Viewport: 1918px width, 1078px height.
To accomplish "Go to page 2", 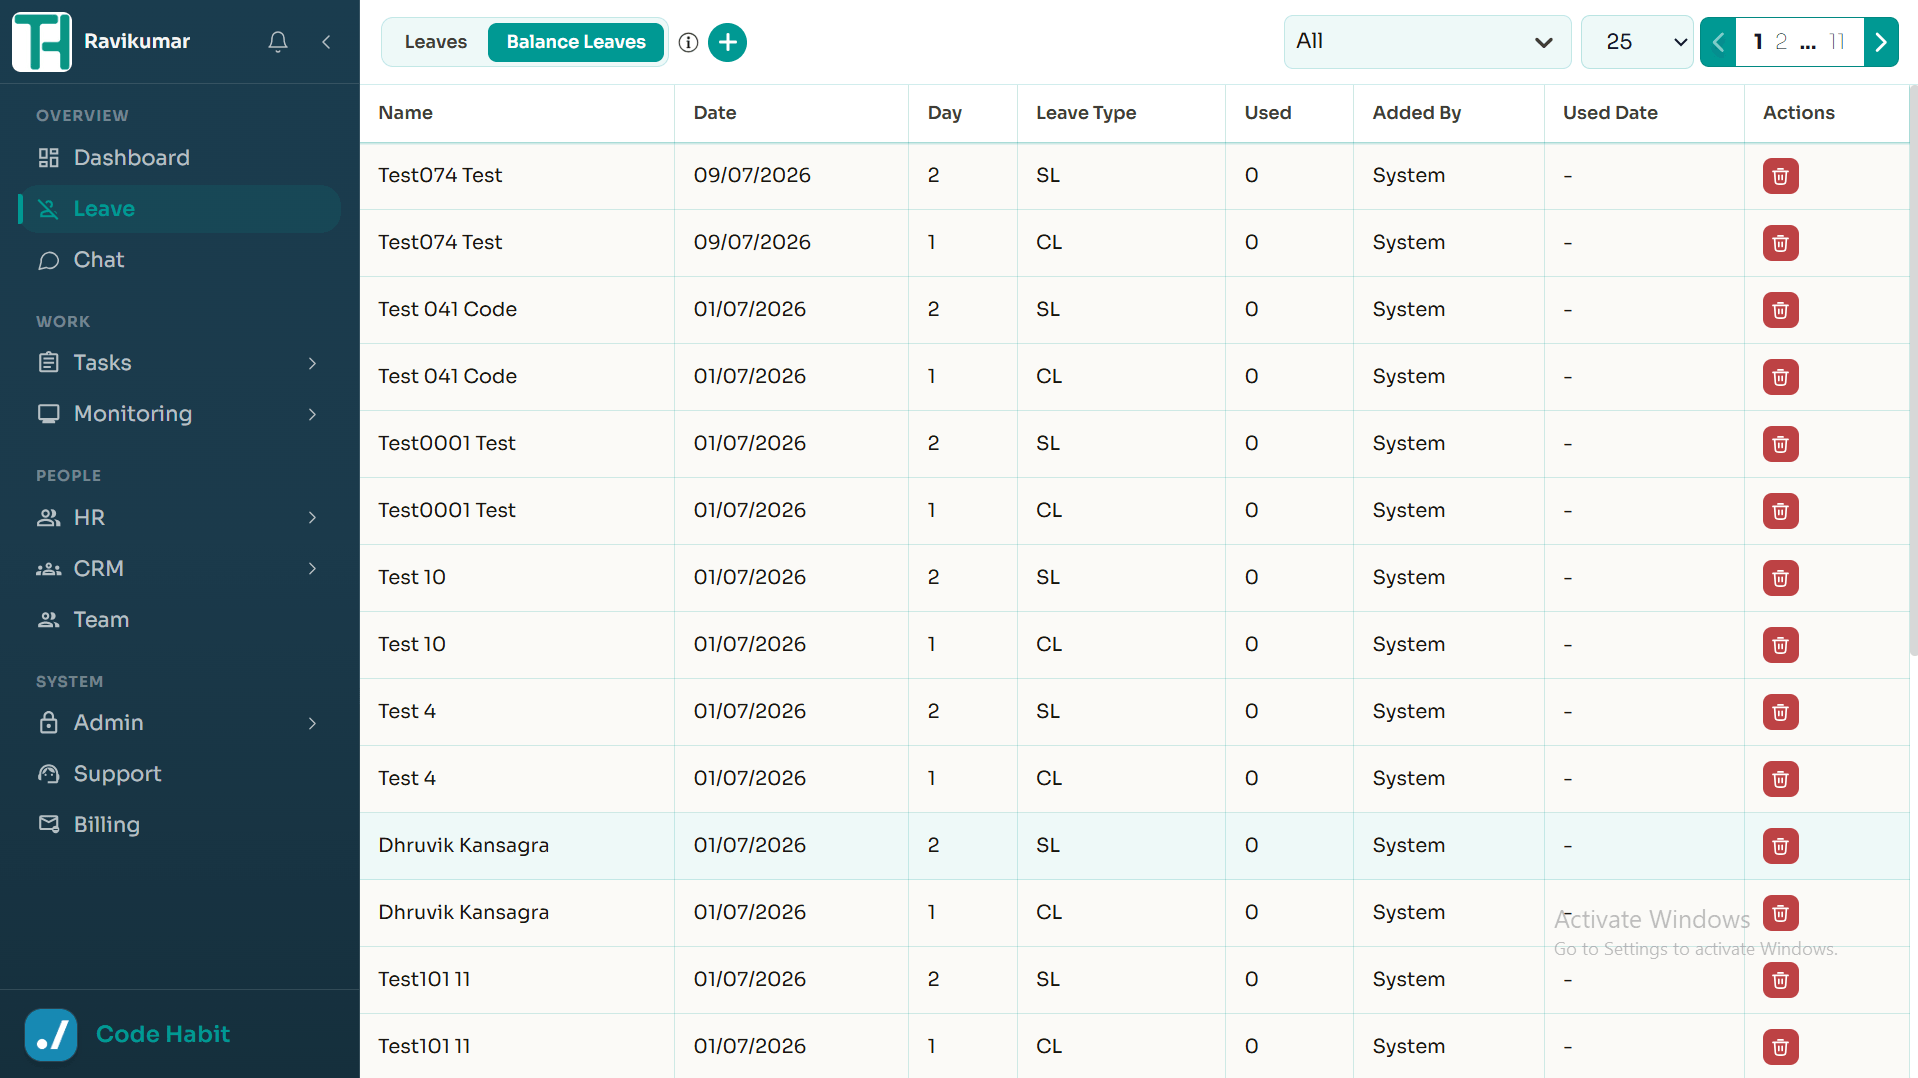I will tap(1781, 42).
